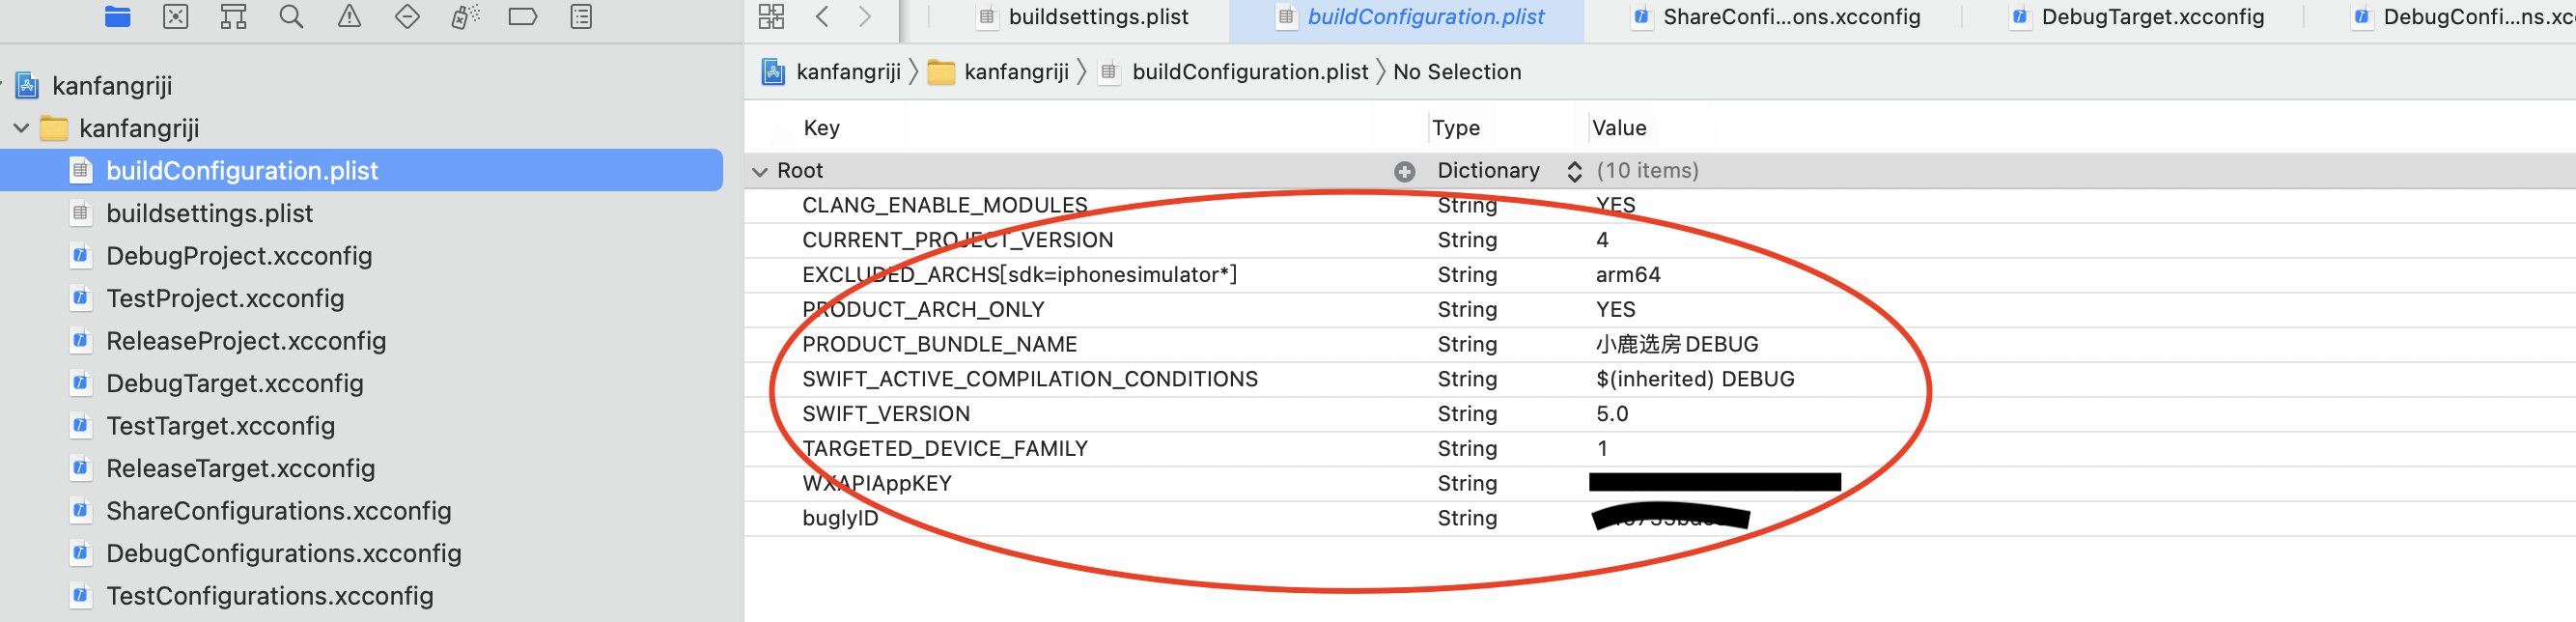2576x622 pixels.
Task: Open the Project navigator folder icon
Action: pos(118,17)
